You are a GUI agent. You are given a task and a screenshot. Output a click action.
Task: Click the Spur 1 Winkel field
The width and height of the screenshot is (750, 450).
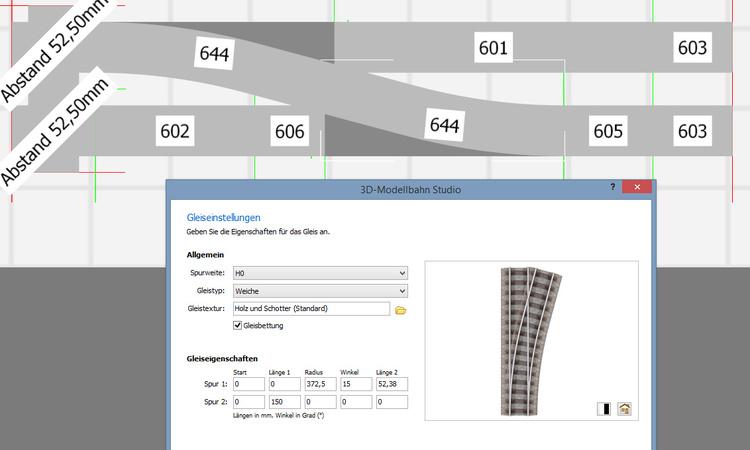tap(356, 384)
